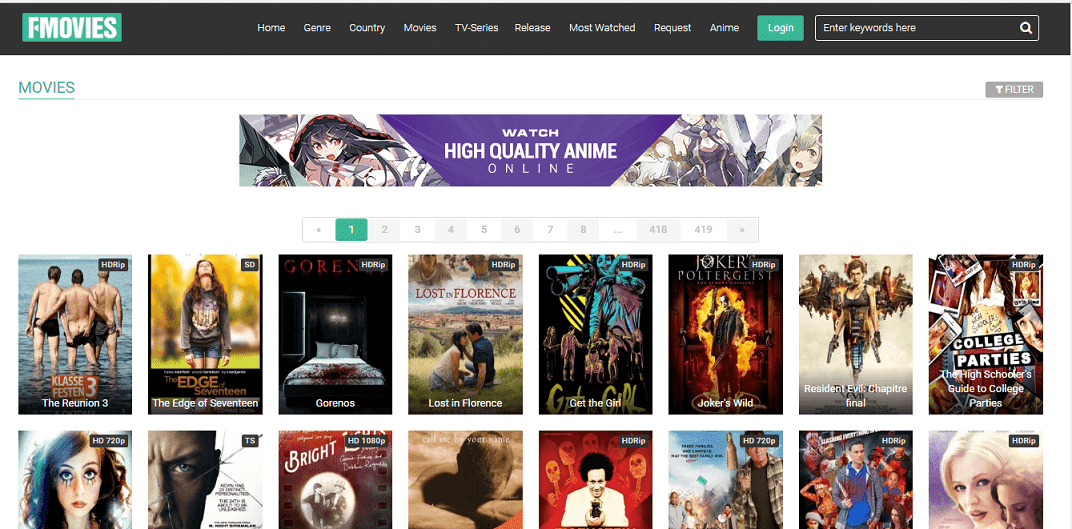
Task: Open the Genre menu
Action: (x=317, y=28)
